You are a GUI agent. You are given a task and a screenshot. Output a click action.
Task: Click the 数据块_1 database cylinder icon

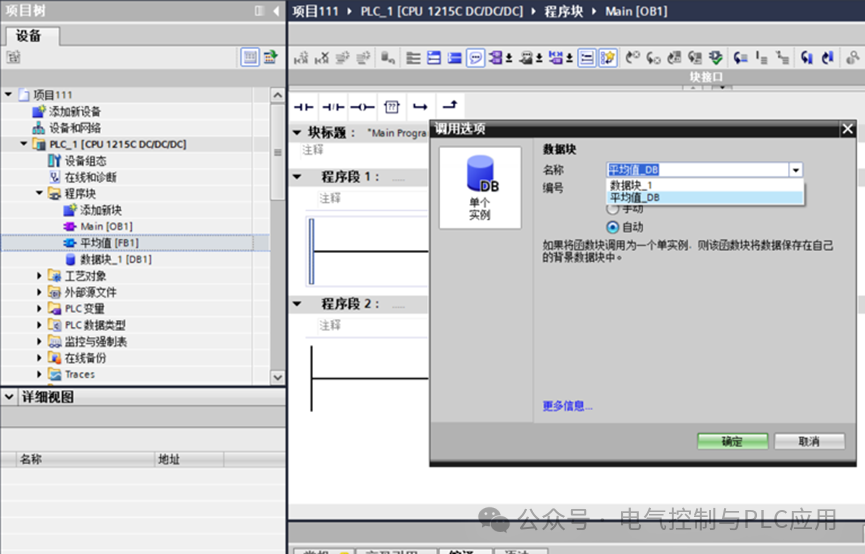pos(70,259)
